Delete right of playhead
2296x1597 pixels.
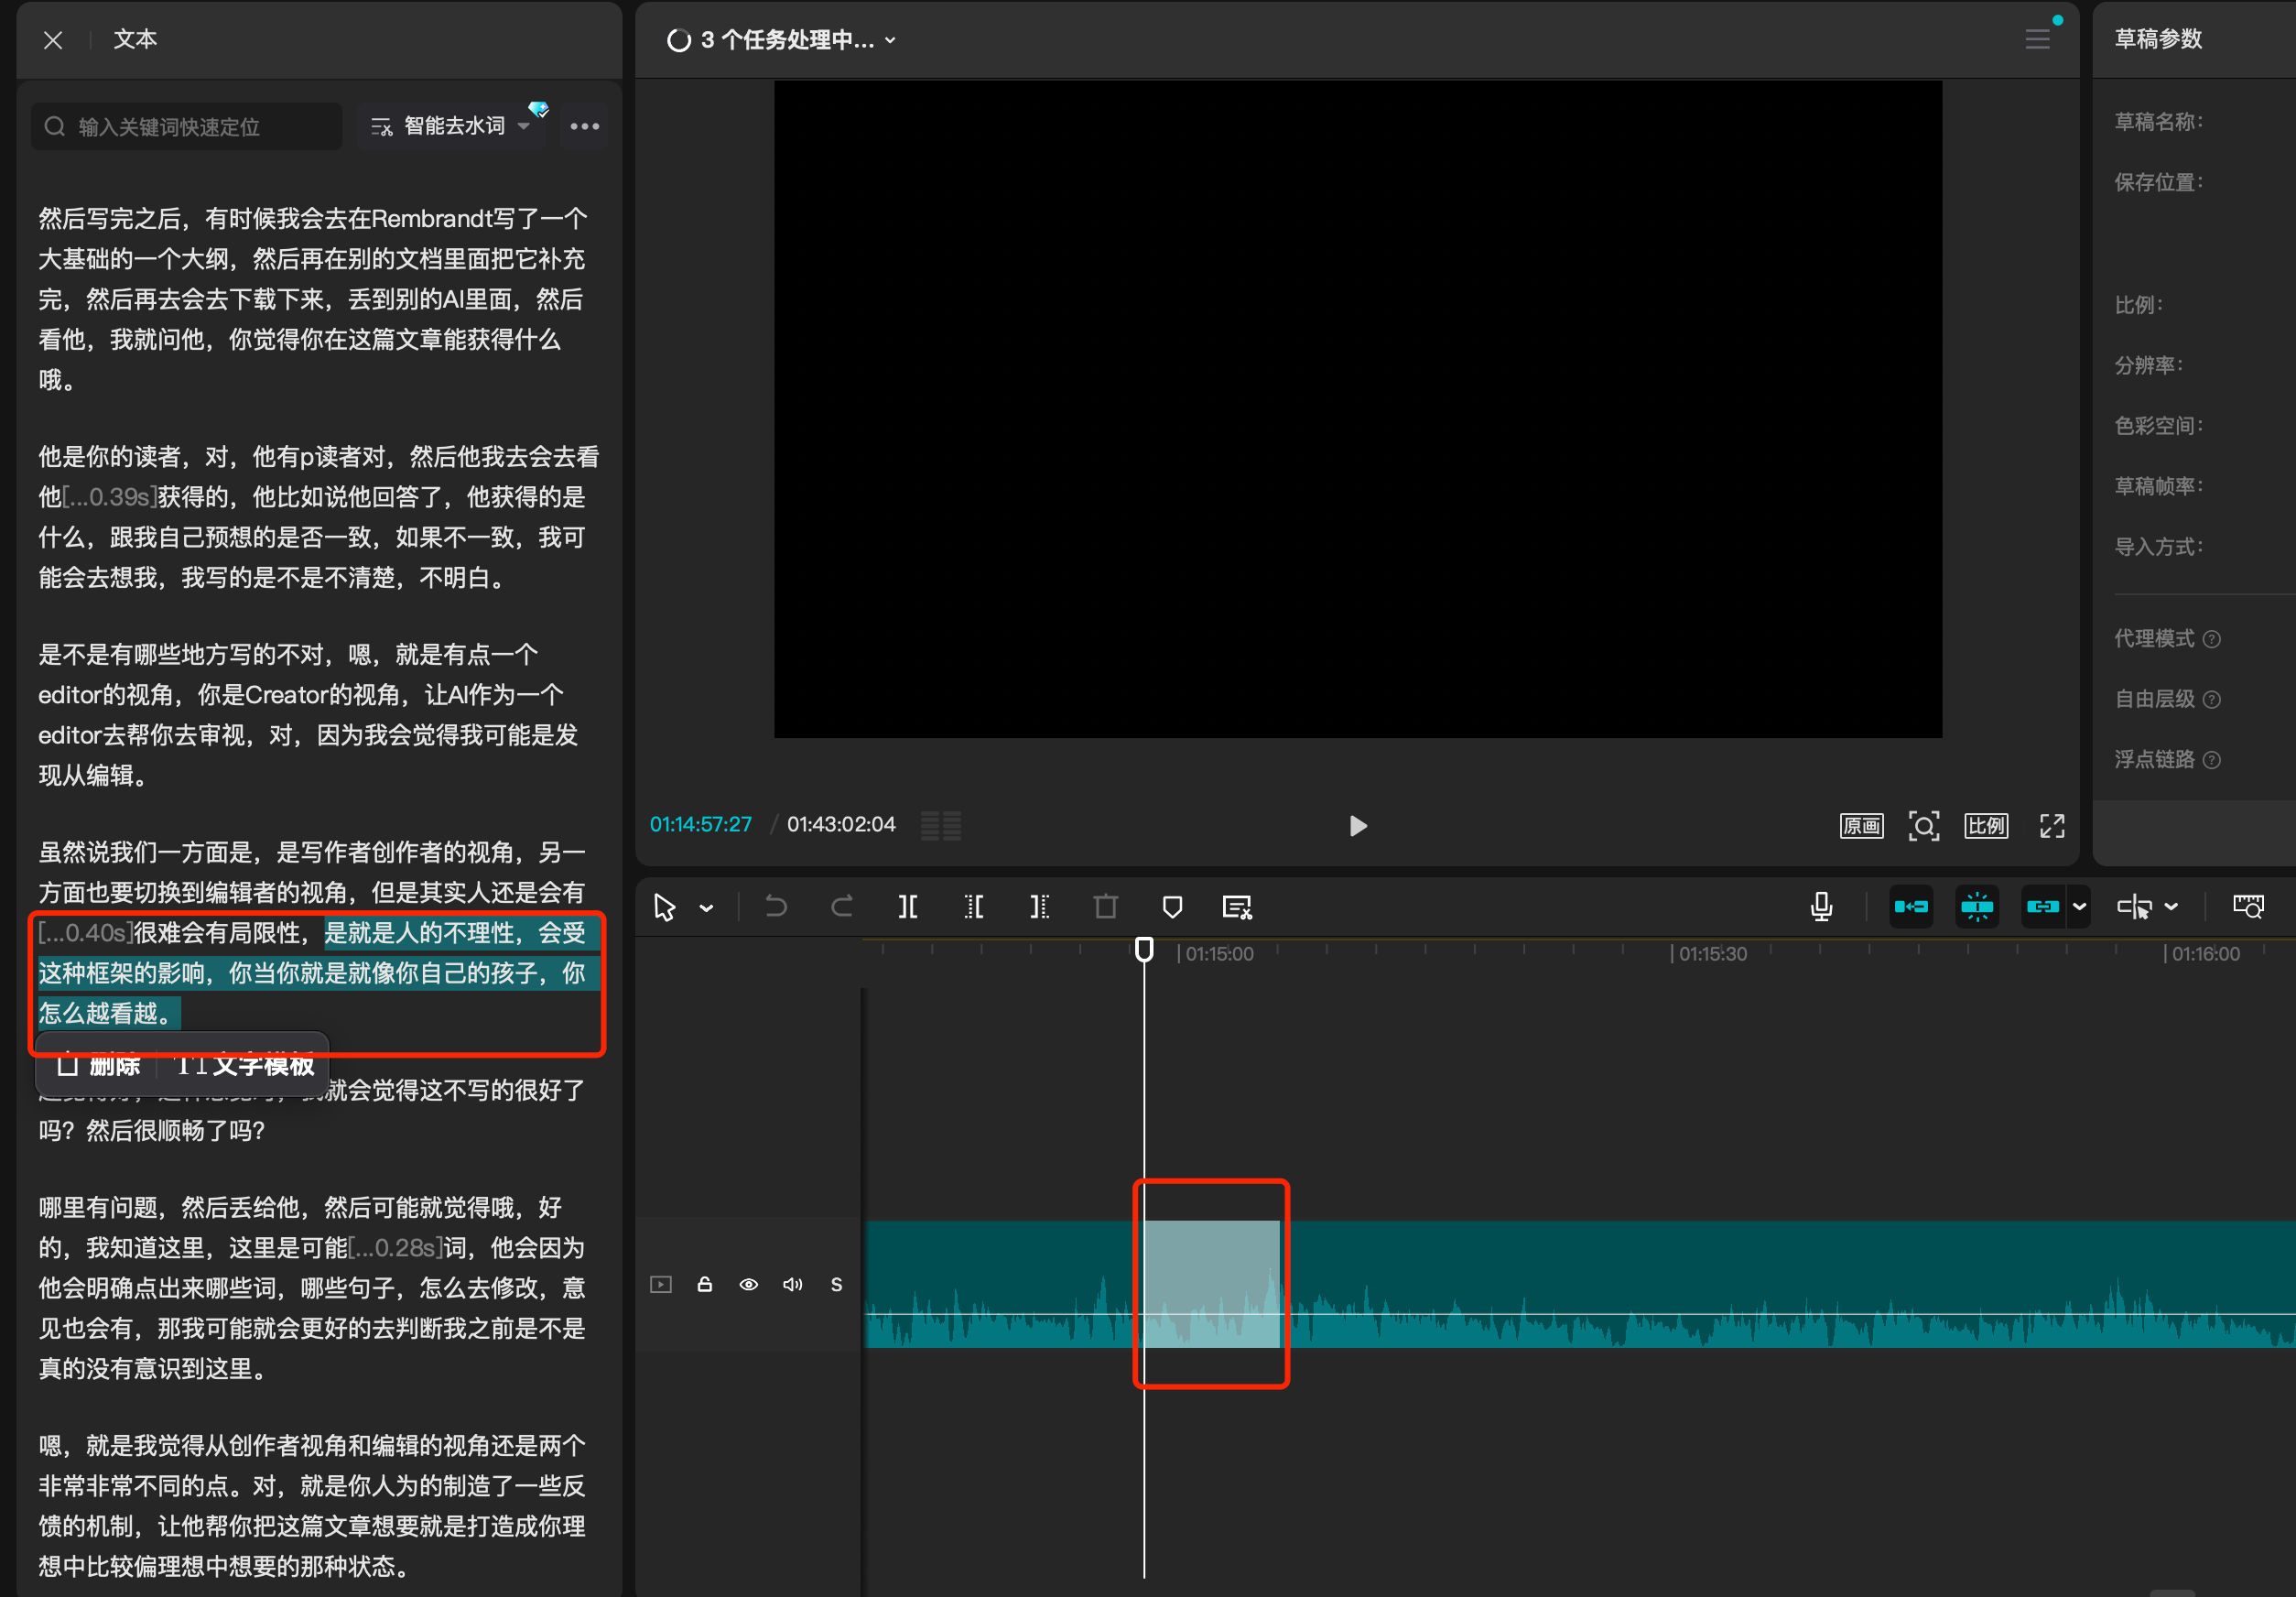(x=1040, y=907)
